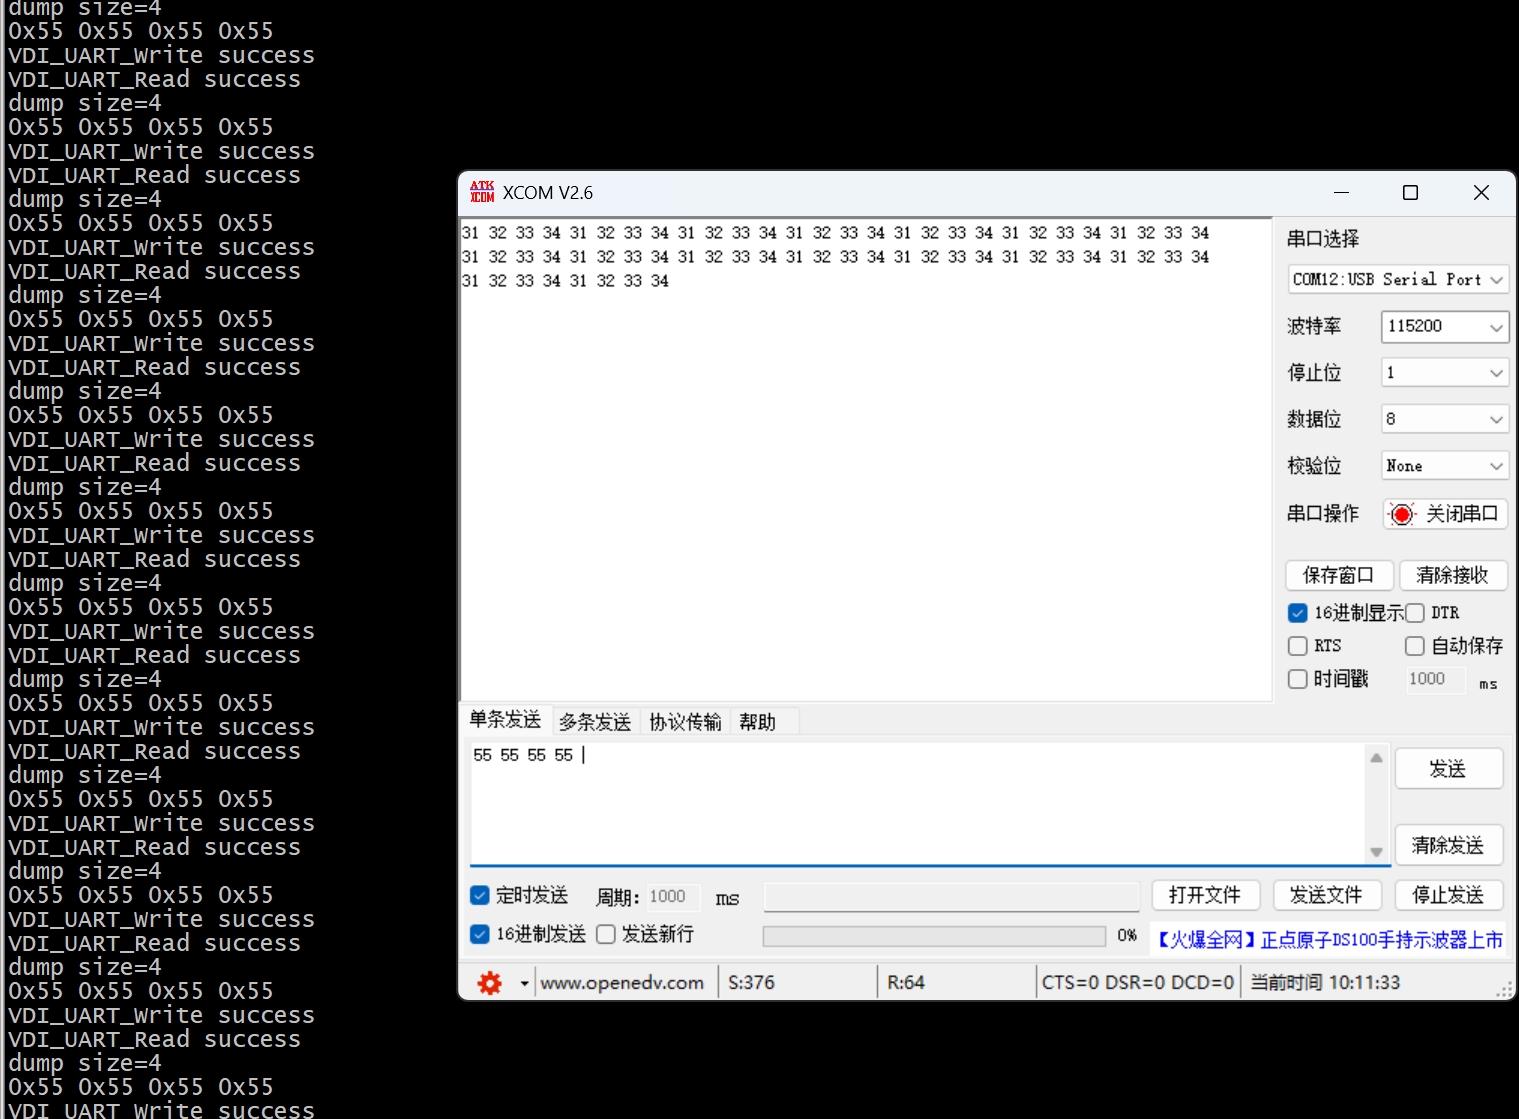Click the red serial port status indicator
This screenshot has width=1519, height=1119.
point(1402,514)
